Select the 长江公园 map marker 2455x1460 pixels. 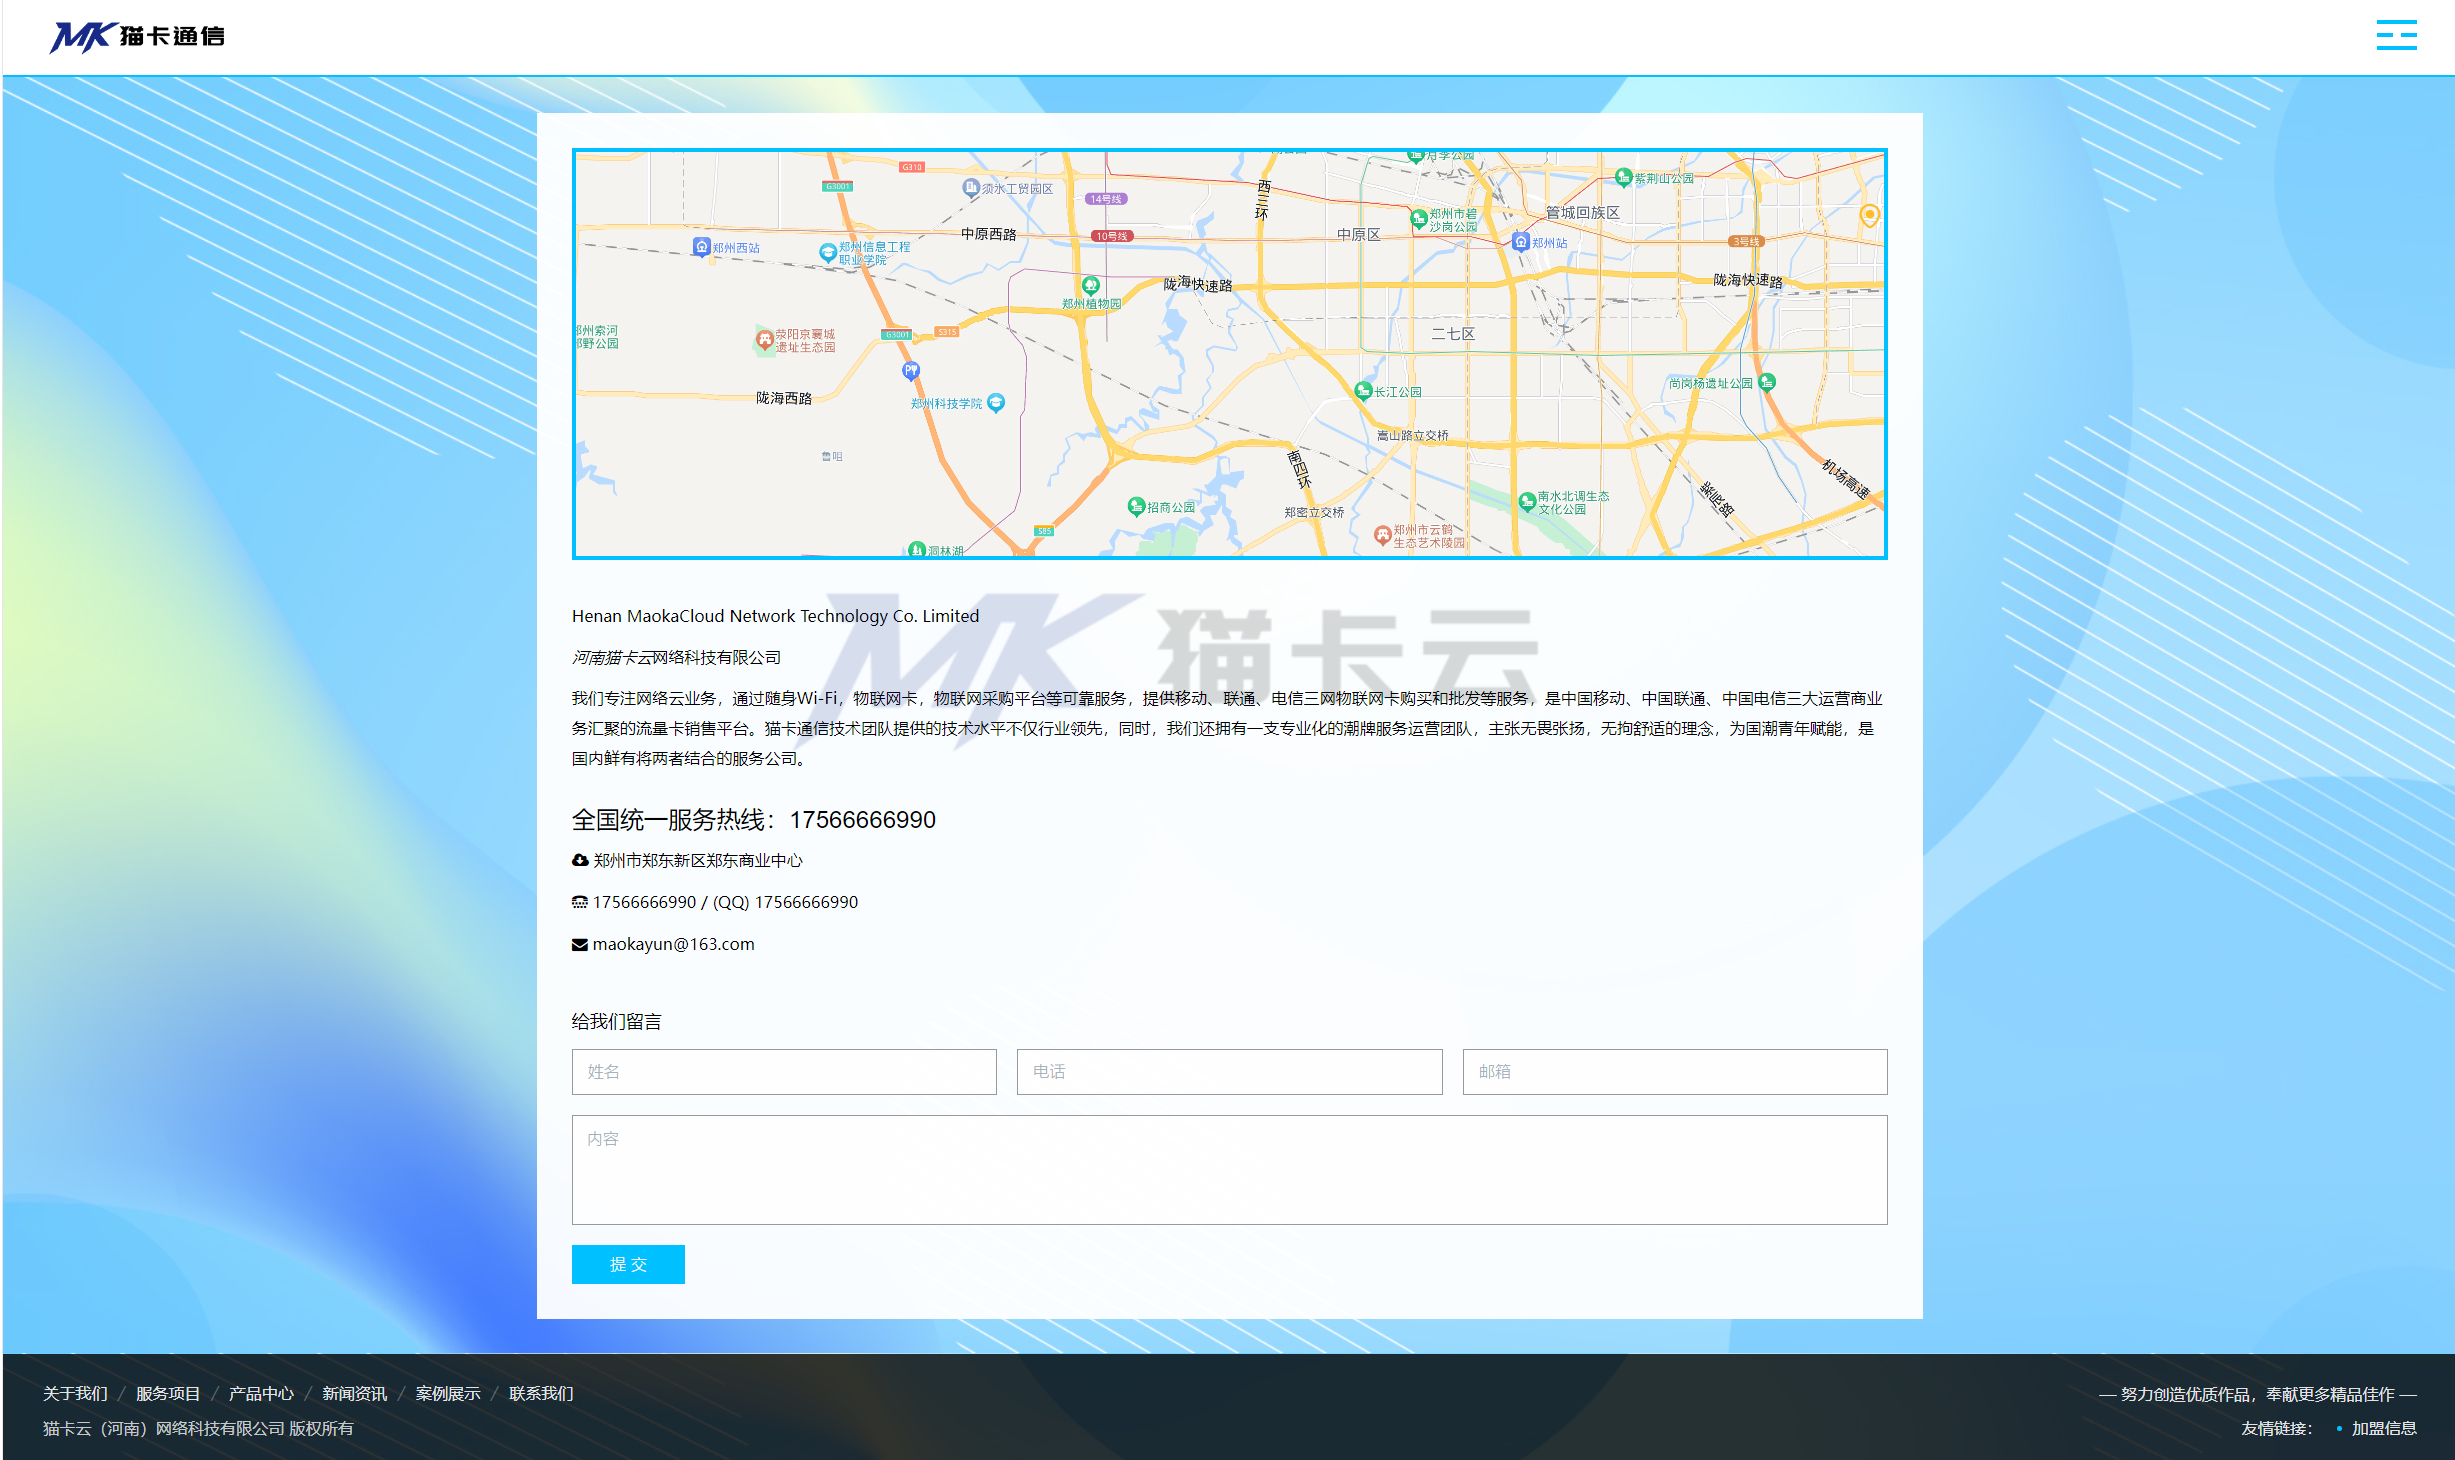pyautogui.click(x=1363, y=390)
